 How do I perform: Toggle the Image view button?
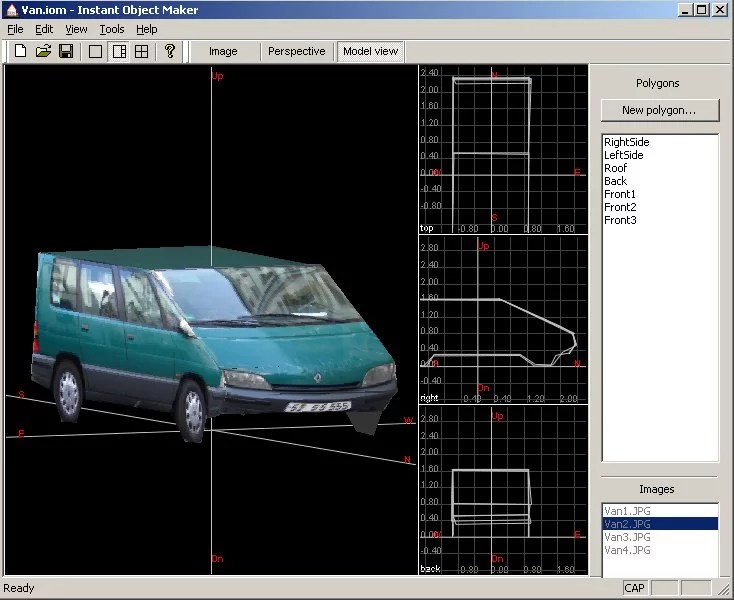coord(223,51)
